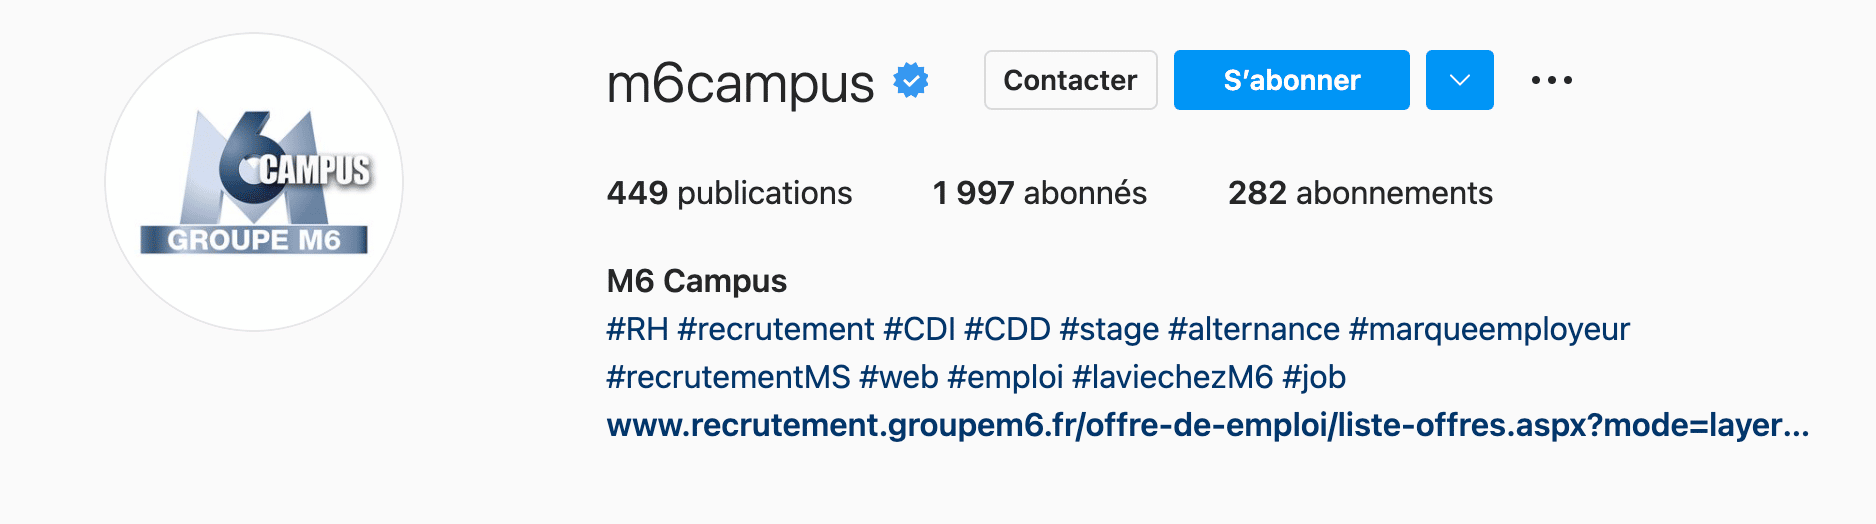The width and height of the screenshot is (1876, 524).
Task: Open the #recrutement hashtag
Action: pyautogui.click(x=776, y=329)
